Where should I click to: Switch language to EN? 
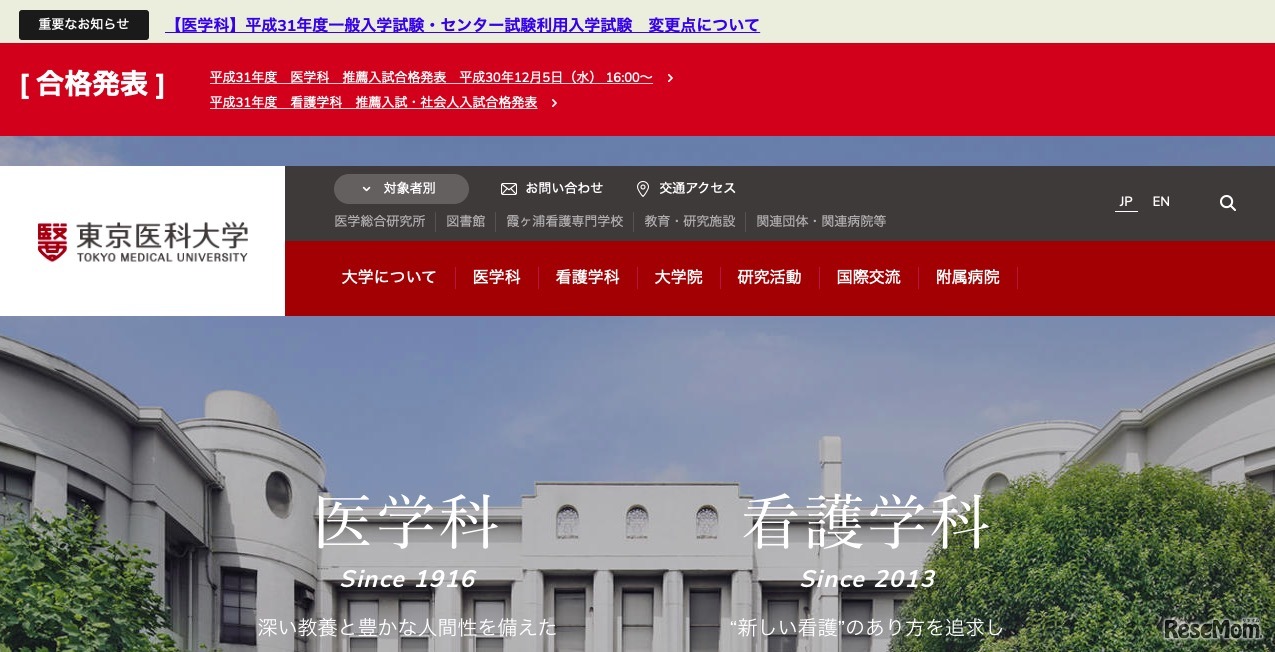(x=1160, y=201)
